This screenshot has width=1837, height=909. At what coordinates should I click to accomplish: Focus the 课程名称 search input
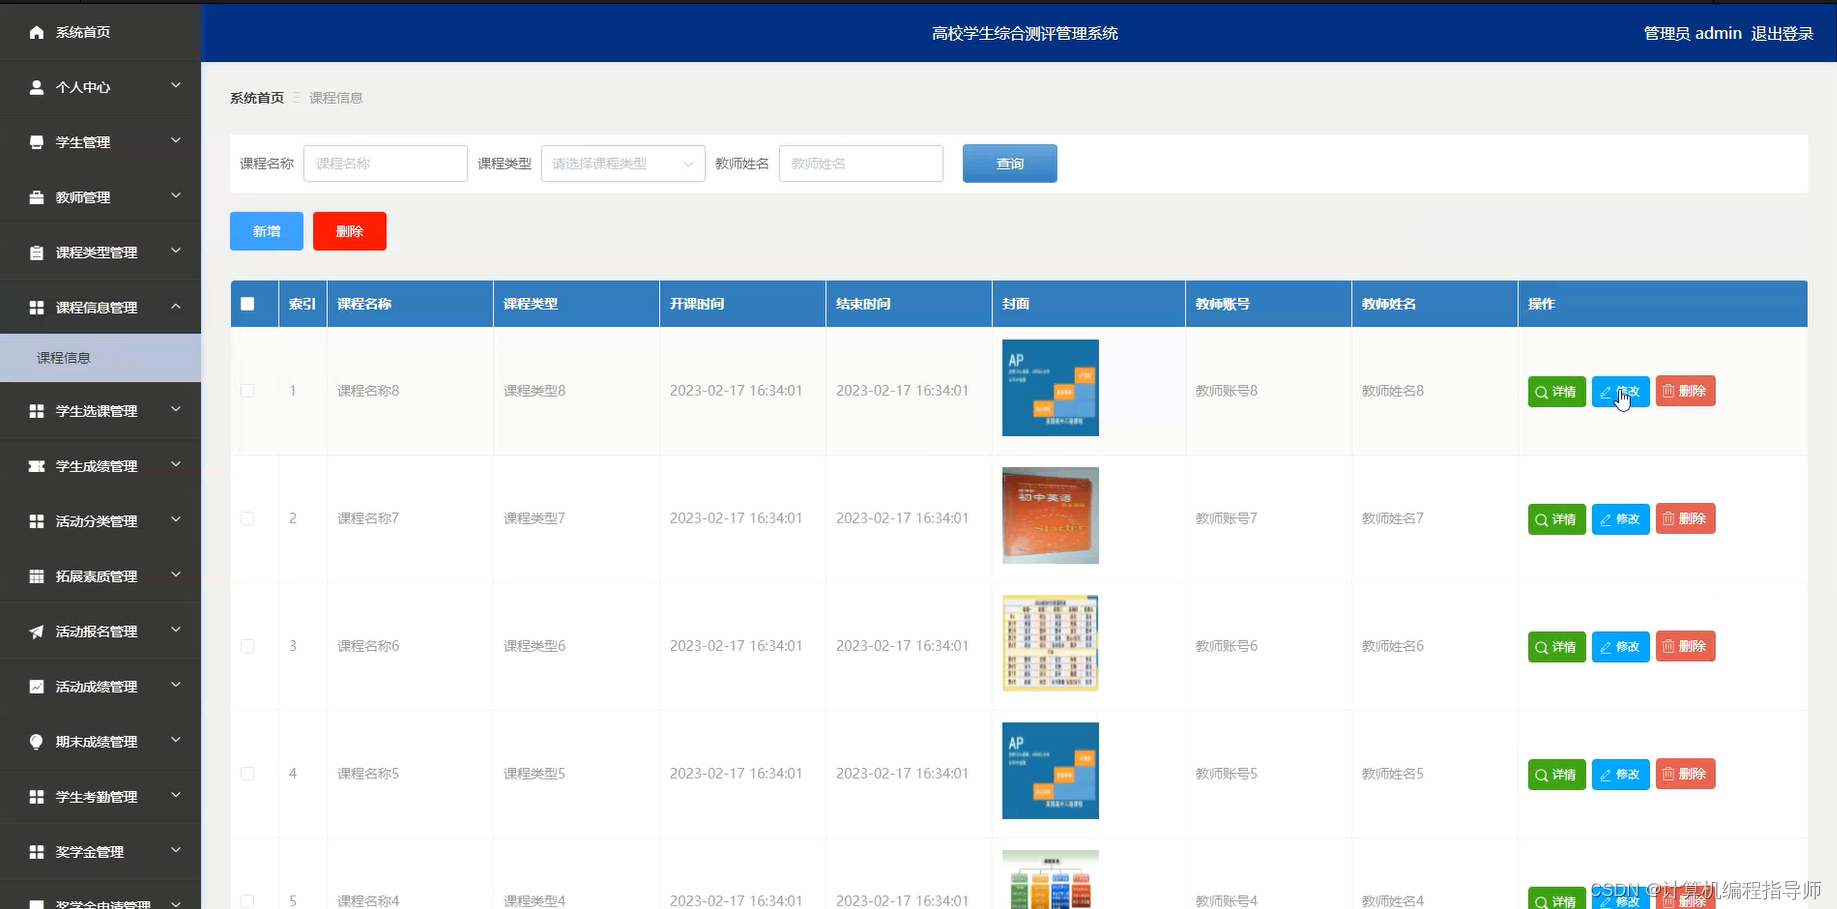[x=385, y=163]
